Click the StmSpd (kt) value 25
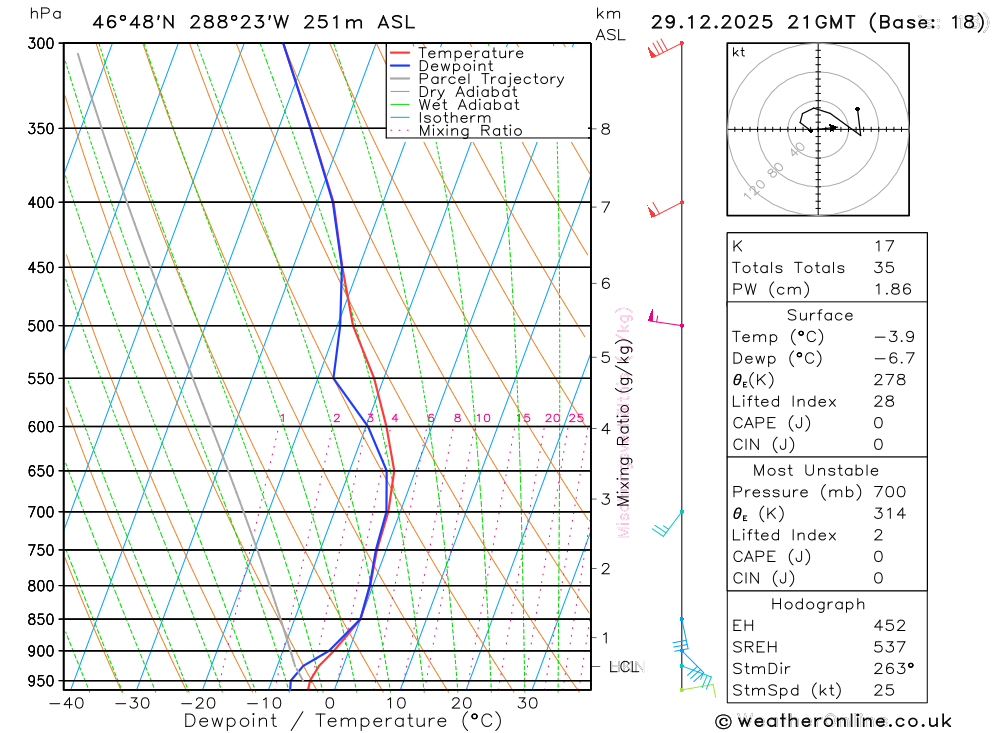The height and width of the screenshot is (733, 1000). tap(885, 691)
